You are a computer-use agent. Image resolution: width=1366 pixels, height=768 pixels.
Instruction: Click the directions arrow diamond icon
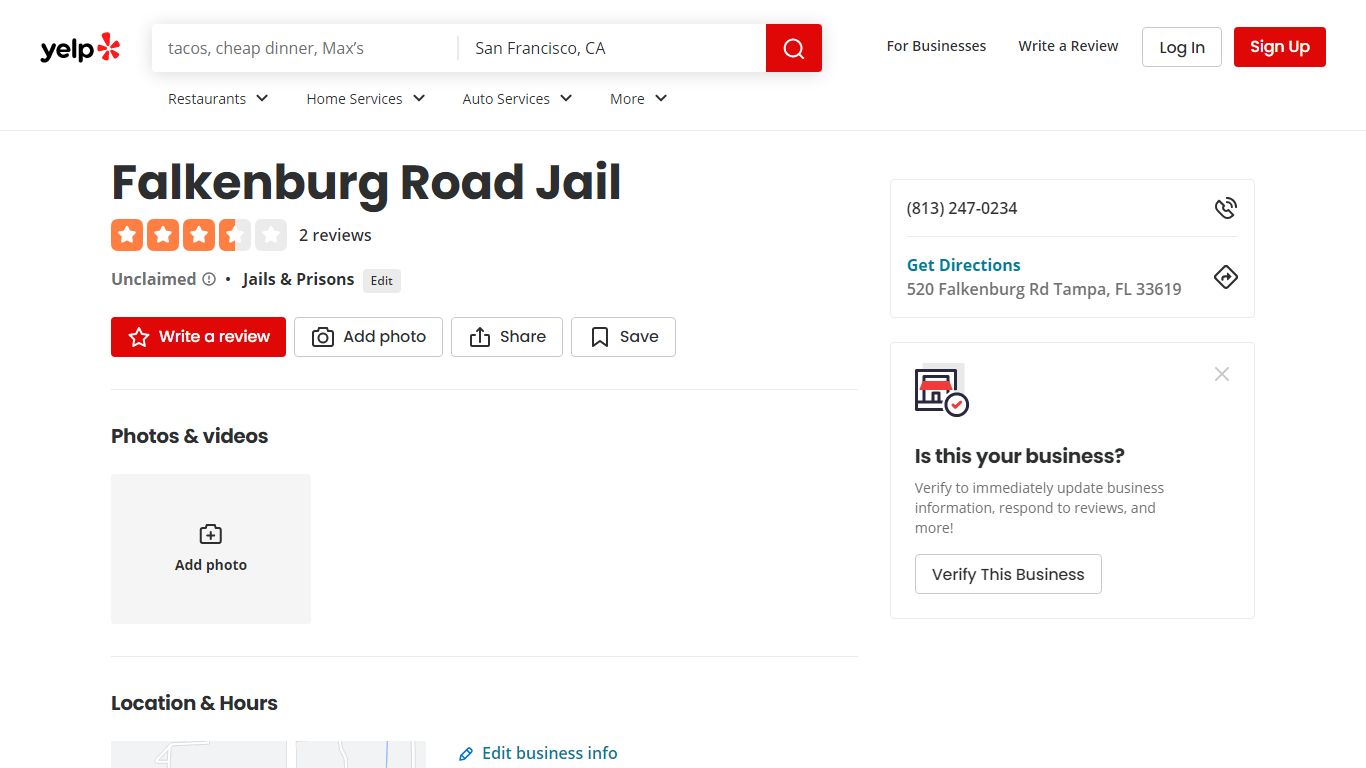tap(1225, 277)
